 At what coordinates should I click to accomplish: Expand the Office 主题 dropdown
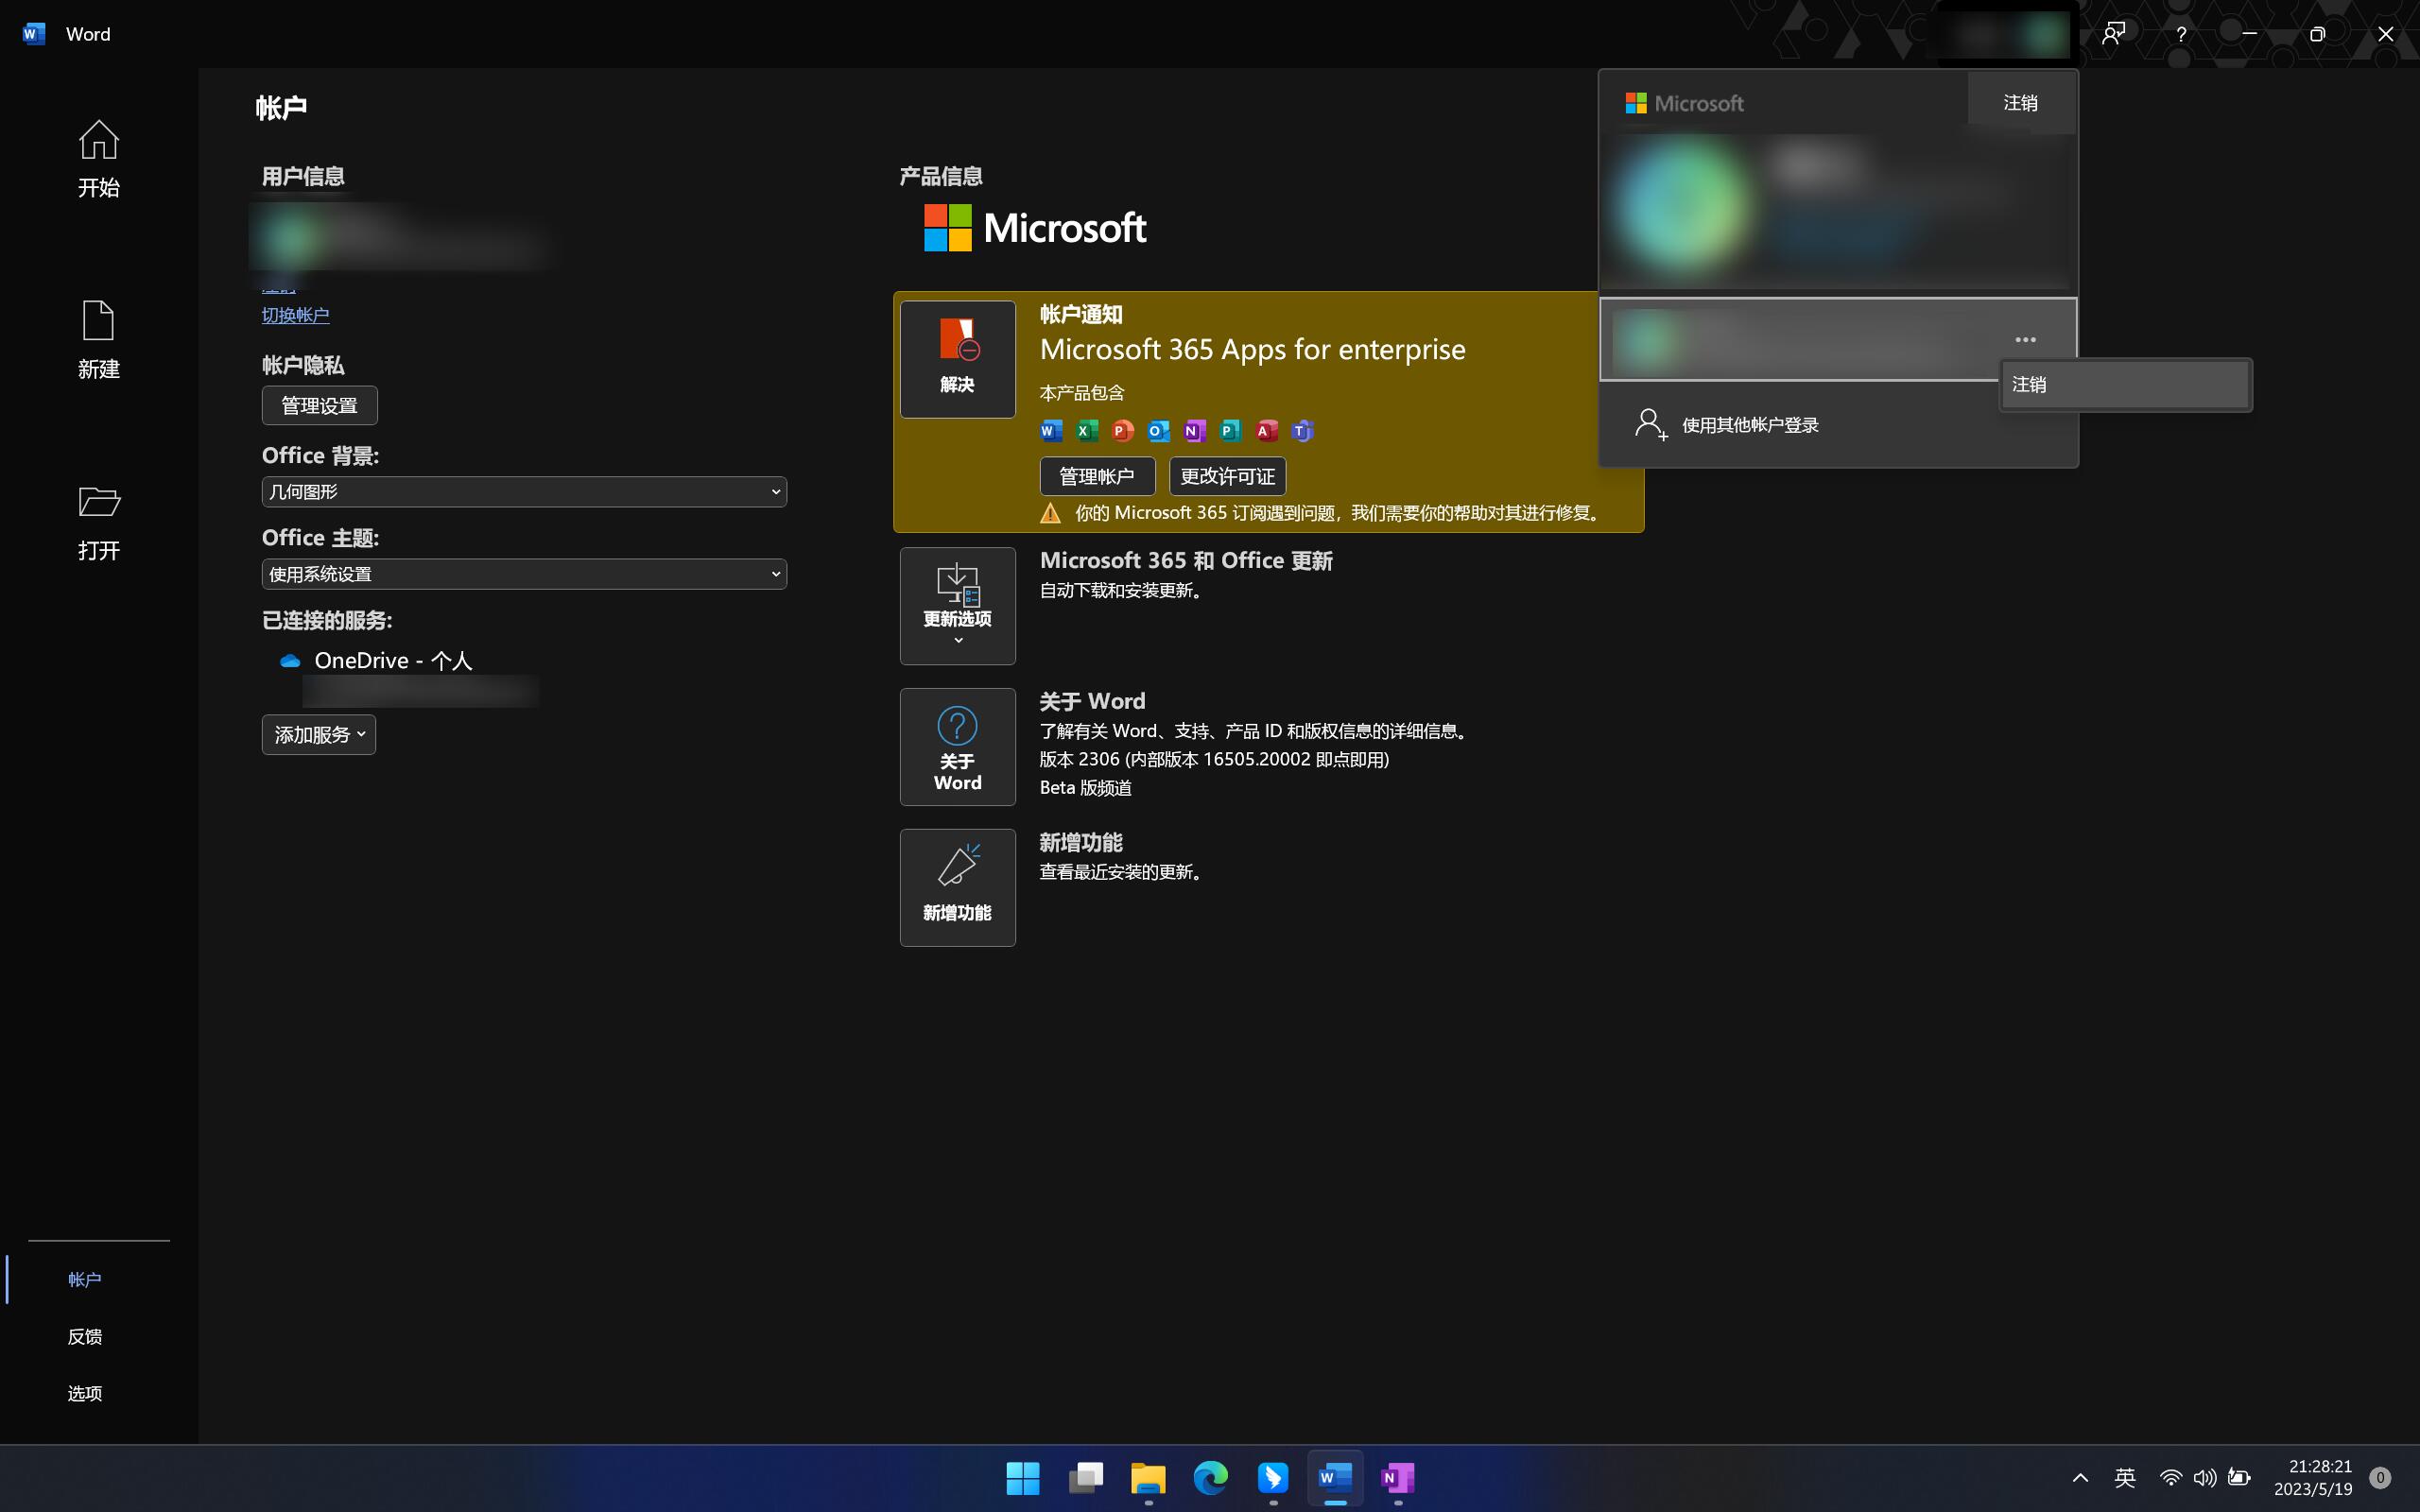(x=524, y=574)
